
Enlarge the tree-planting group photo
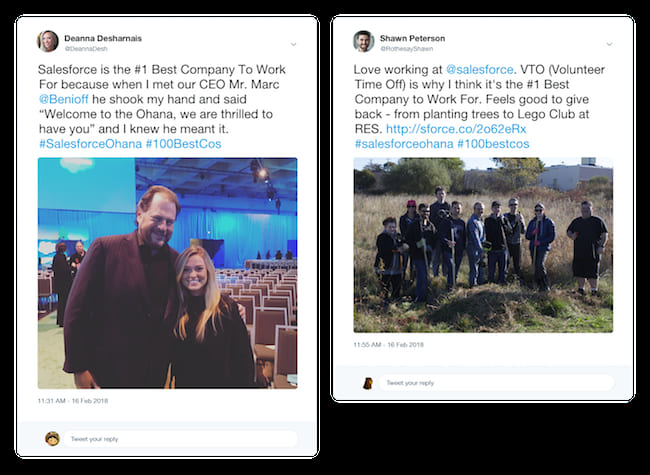point(483,245)
